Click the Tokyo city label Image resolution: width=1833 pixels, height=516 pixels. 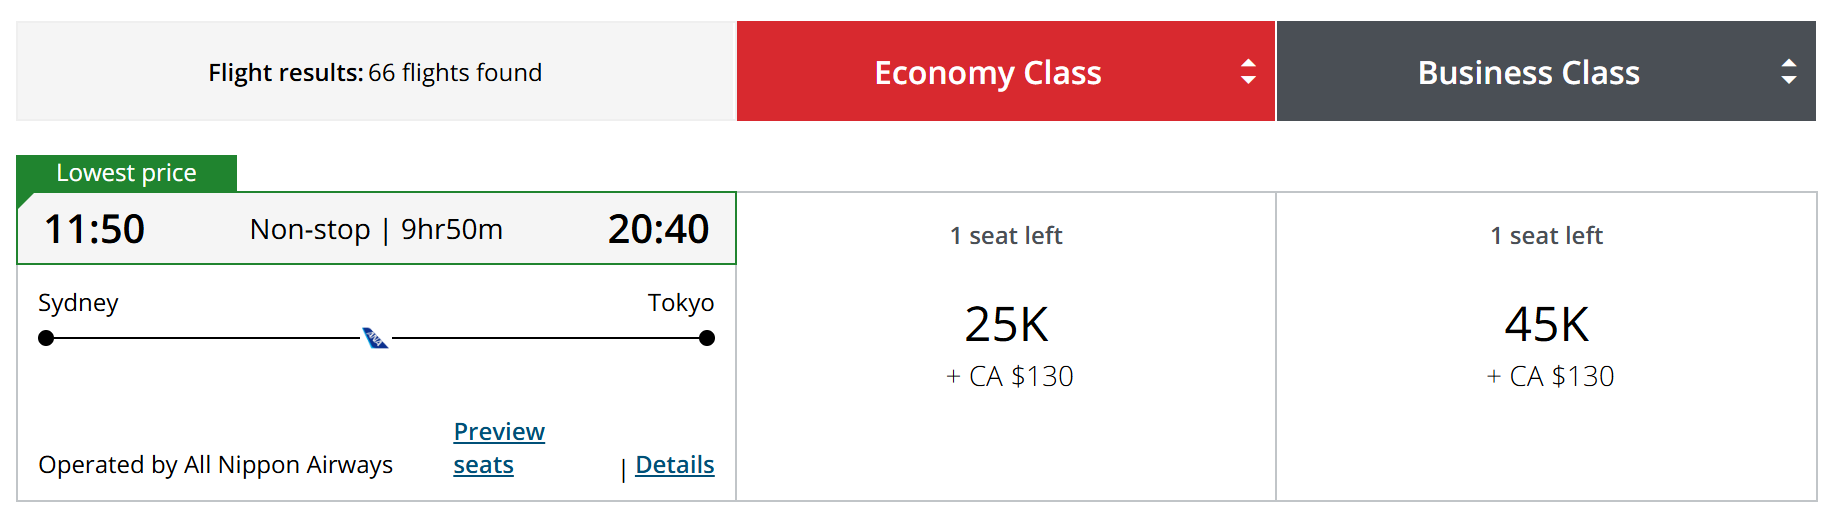click(x=680, y=303)
